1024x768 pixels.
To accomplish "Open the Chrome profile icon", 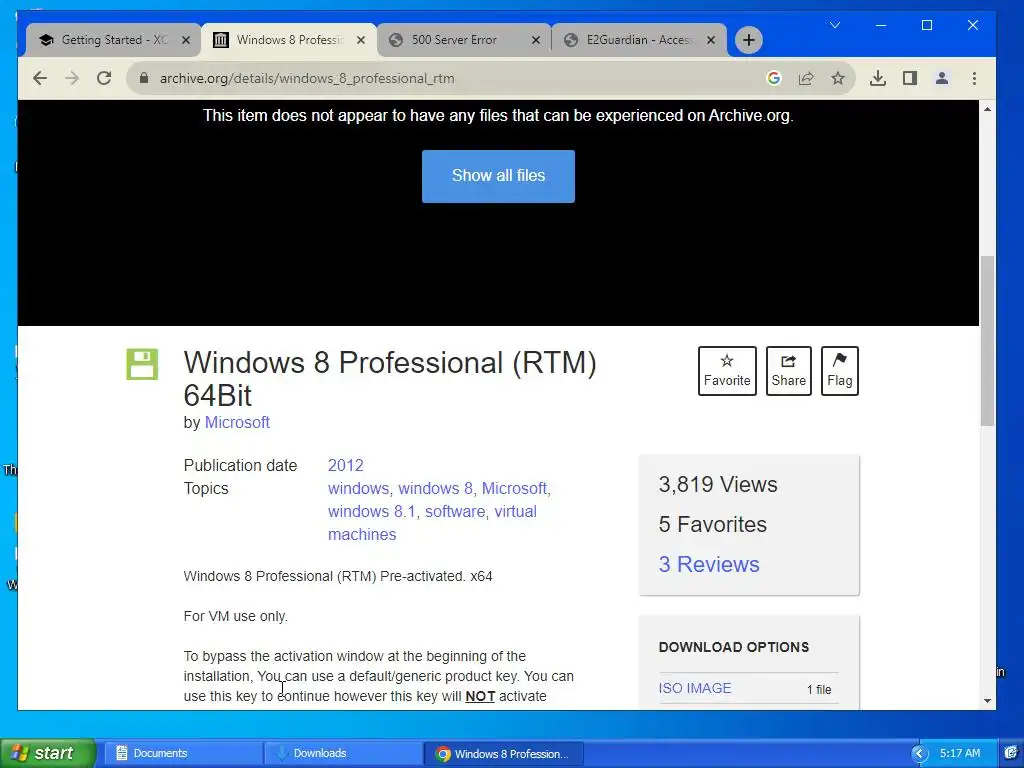I will [x=942, y=78].
